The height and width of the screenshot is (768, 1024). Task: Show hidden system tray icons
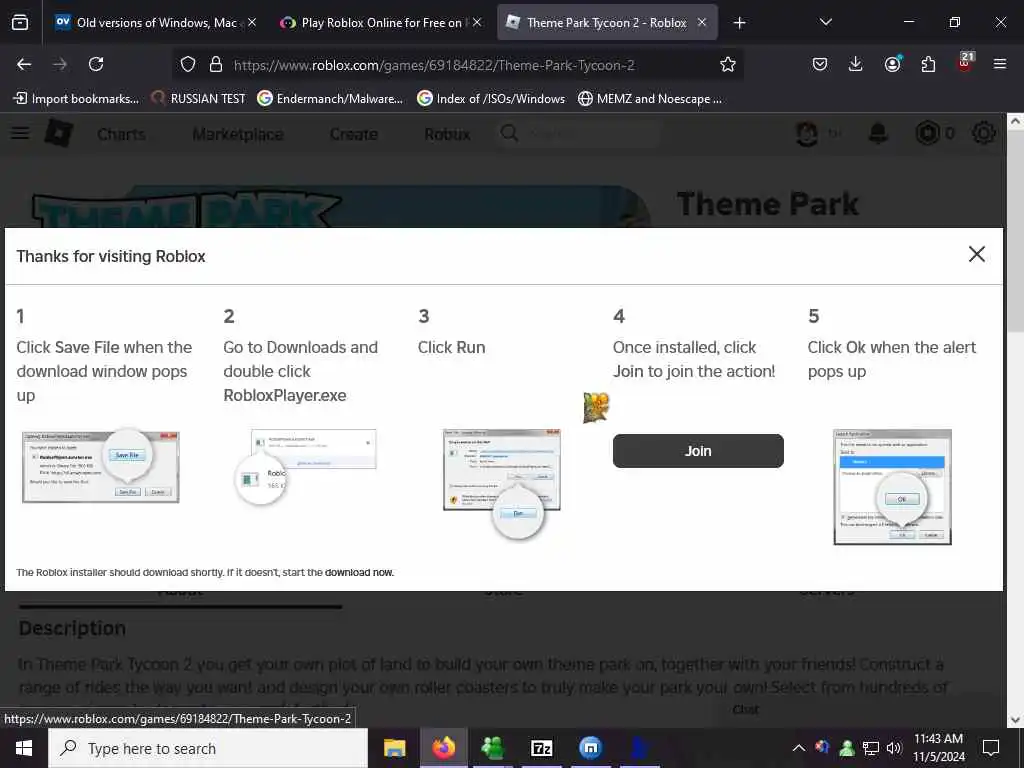(x=799, y=748)
